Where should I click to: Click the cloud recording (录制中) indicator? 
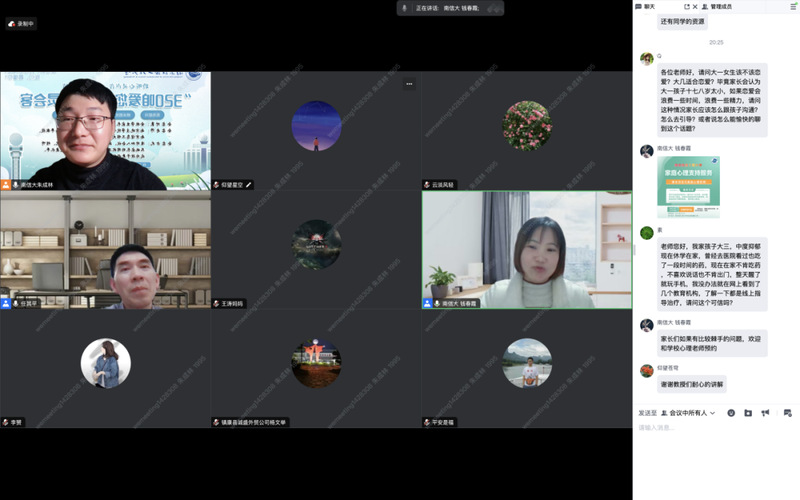(x=21, y=24)
